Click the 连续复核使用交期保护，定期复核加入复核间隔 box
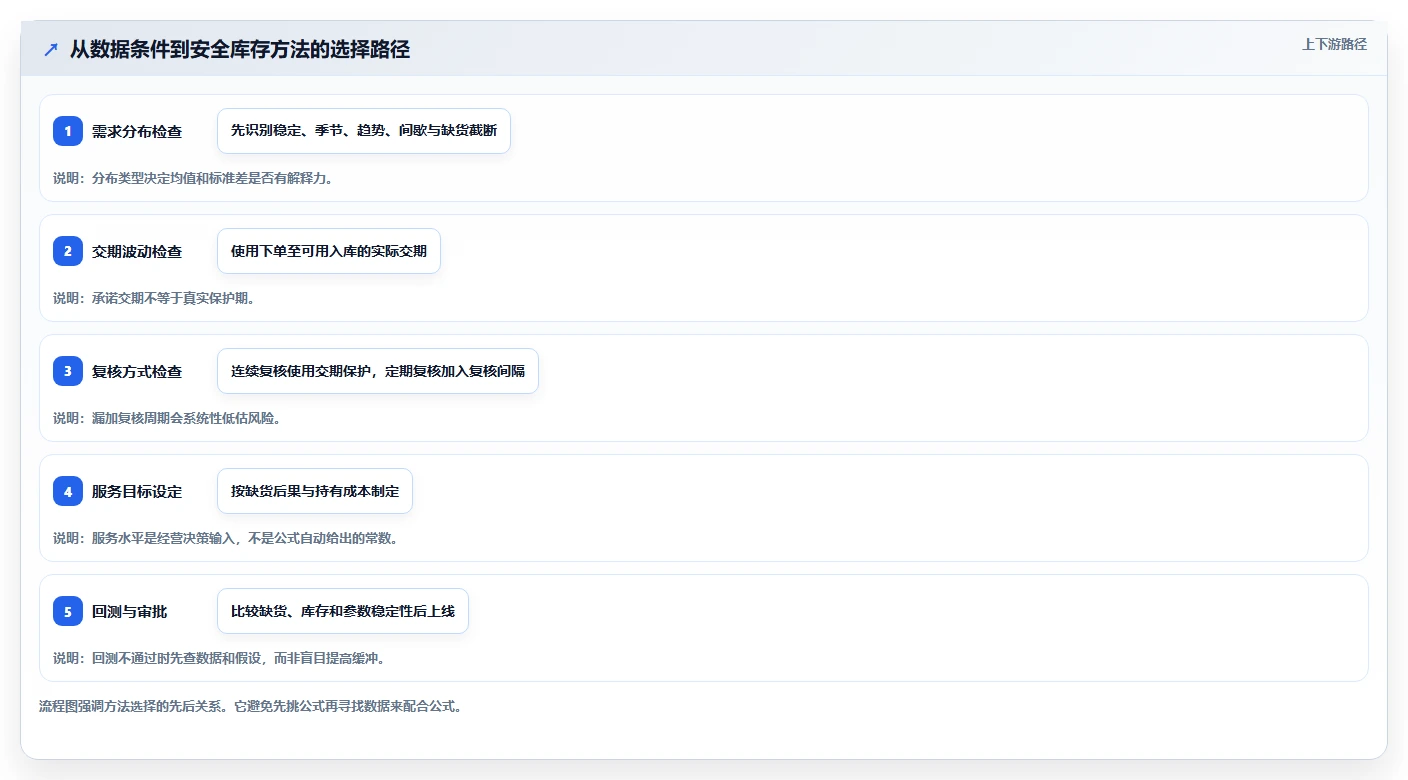This screenshot has height=780, width=1408. (378, 371)
